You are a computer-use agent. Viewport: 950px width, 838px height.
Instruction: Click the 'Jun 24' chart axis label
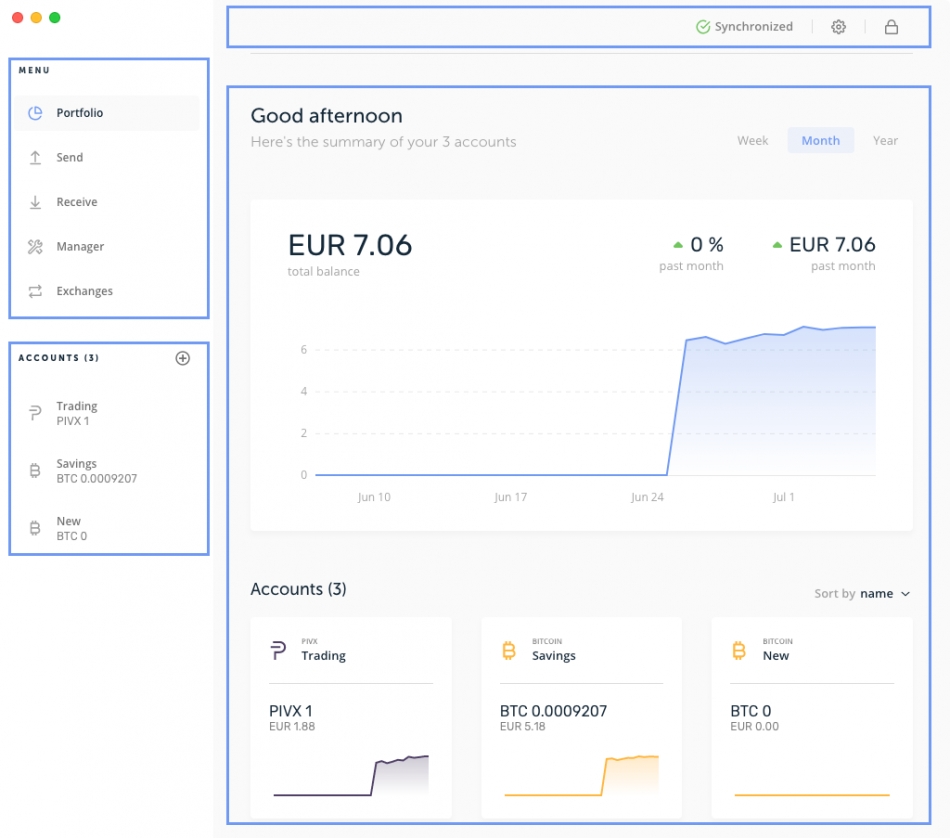point(647,497)
